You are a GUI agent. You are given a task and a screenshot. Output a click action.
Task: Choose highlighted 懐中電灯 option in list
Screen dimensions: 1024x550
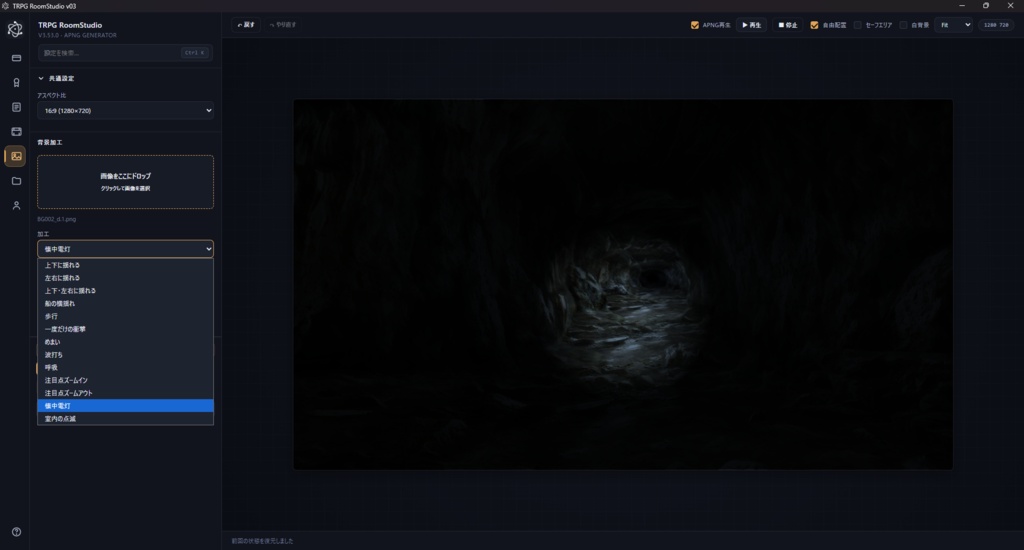[125, 406]
